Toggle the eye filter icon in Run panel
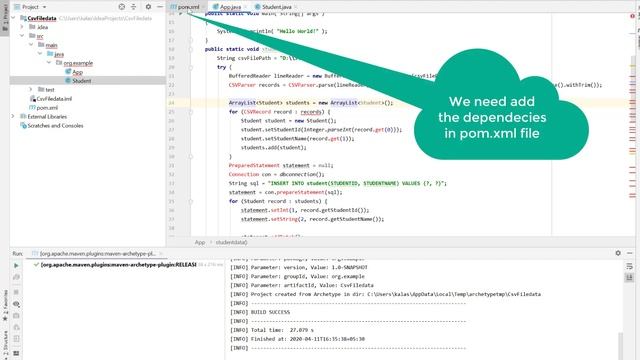 [x=16, y=304]
